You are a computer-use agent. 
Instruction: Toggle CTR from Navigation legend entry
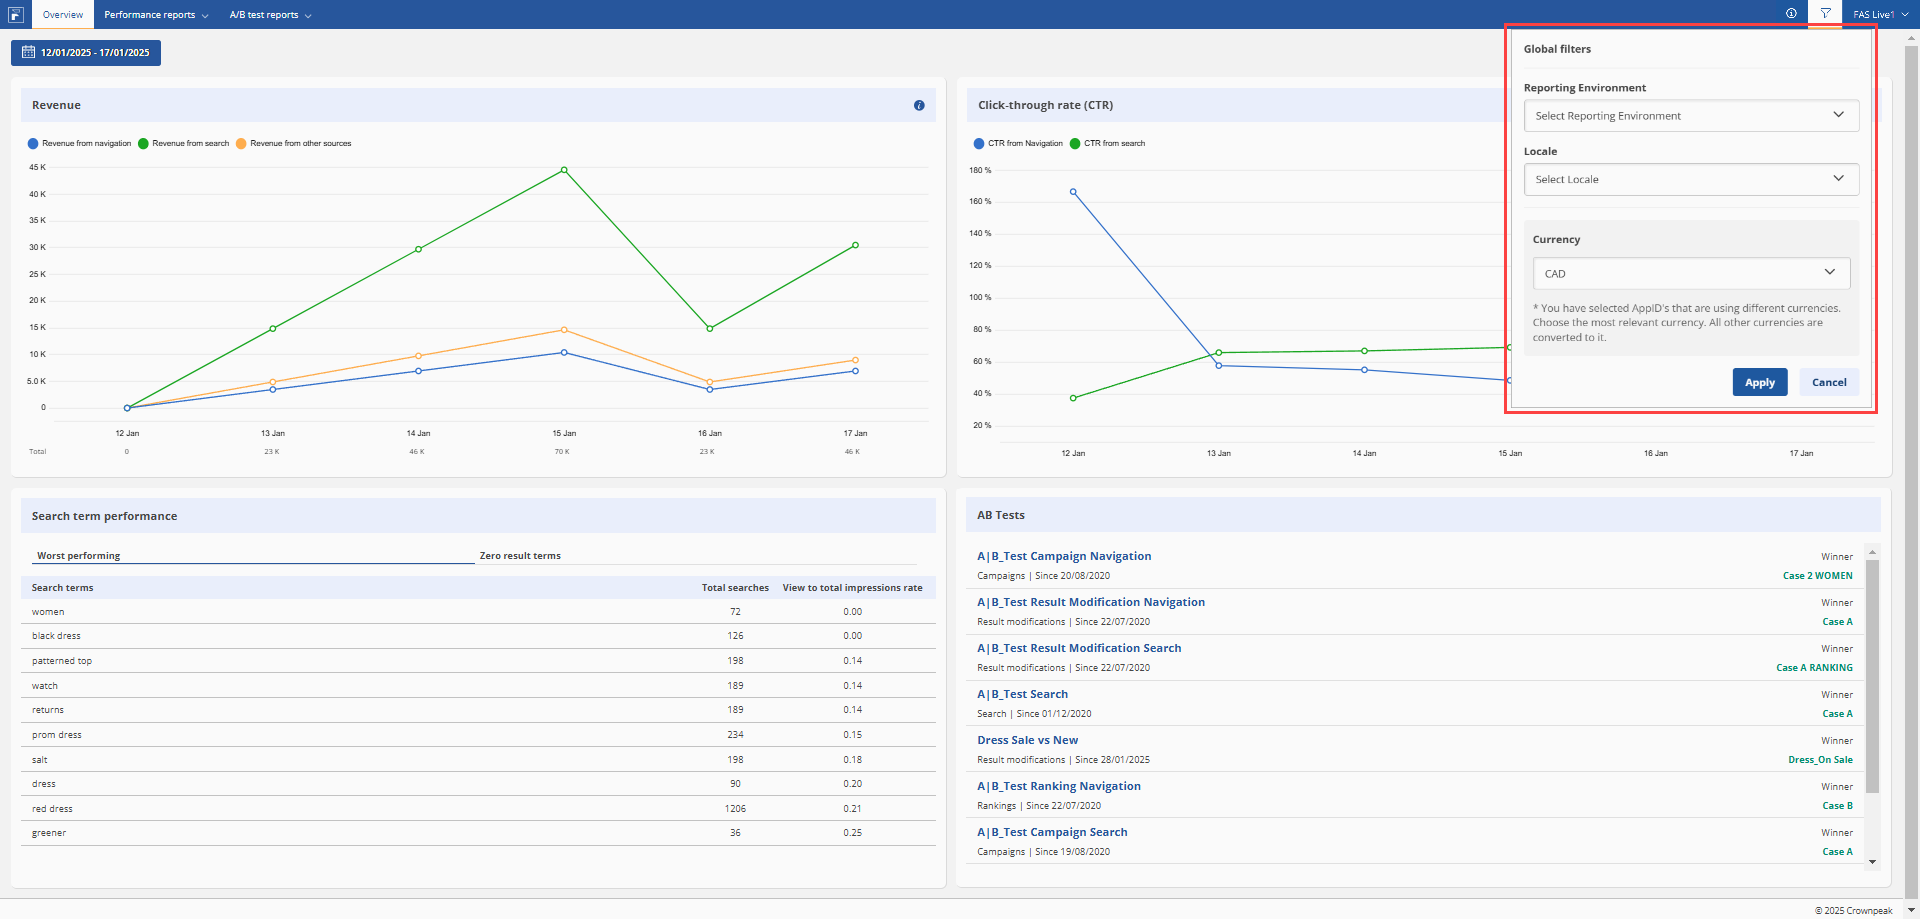pos(1018,144)
